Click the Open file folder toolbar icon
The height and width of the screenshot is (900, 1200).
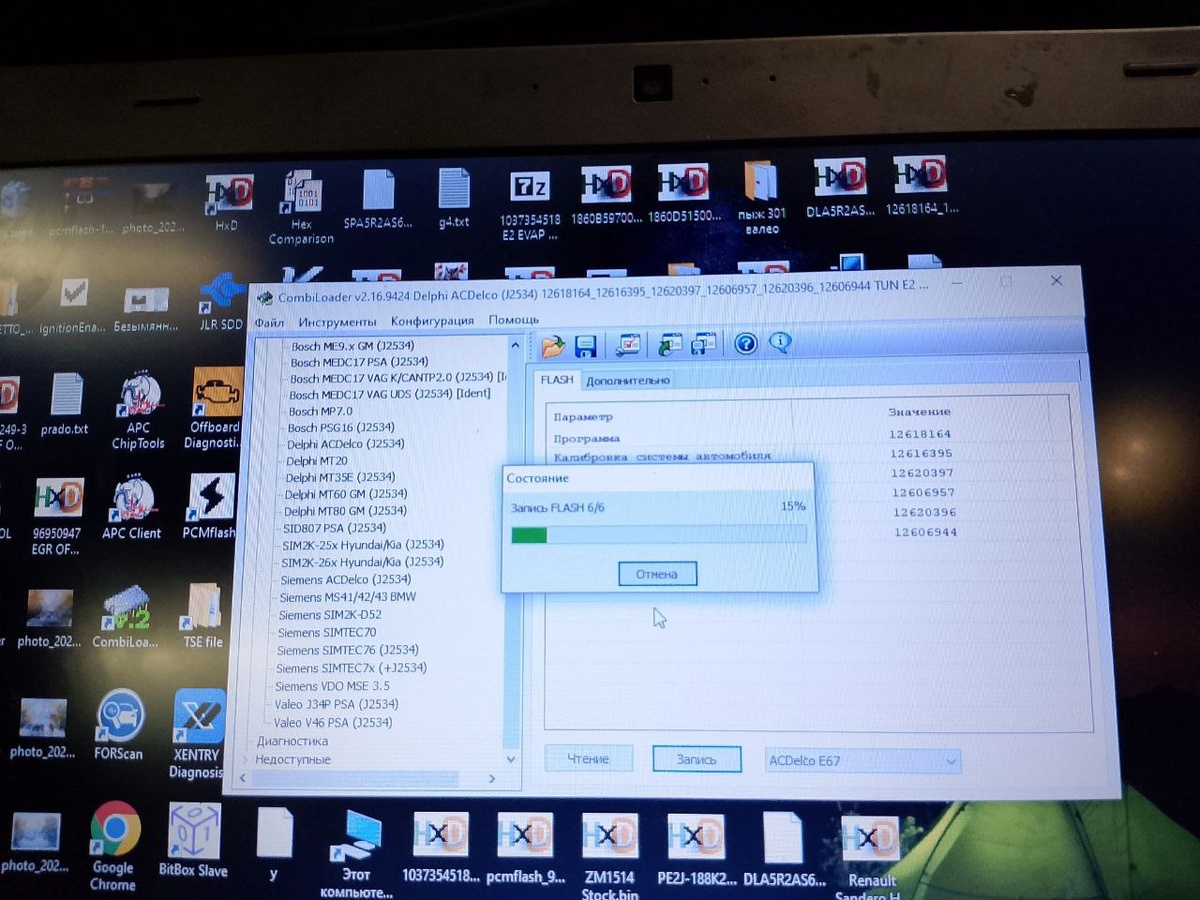[x=552, y=346]
